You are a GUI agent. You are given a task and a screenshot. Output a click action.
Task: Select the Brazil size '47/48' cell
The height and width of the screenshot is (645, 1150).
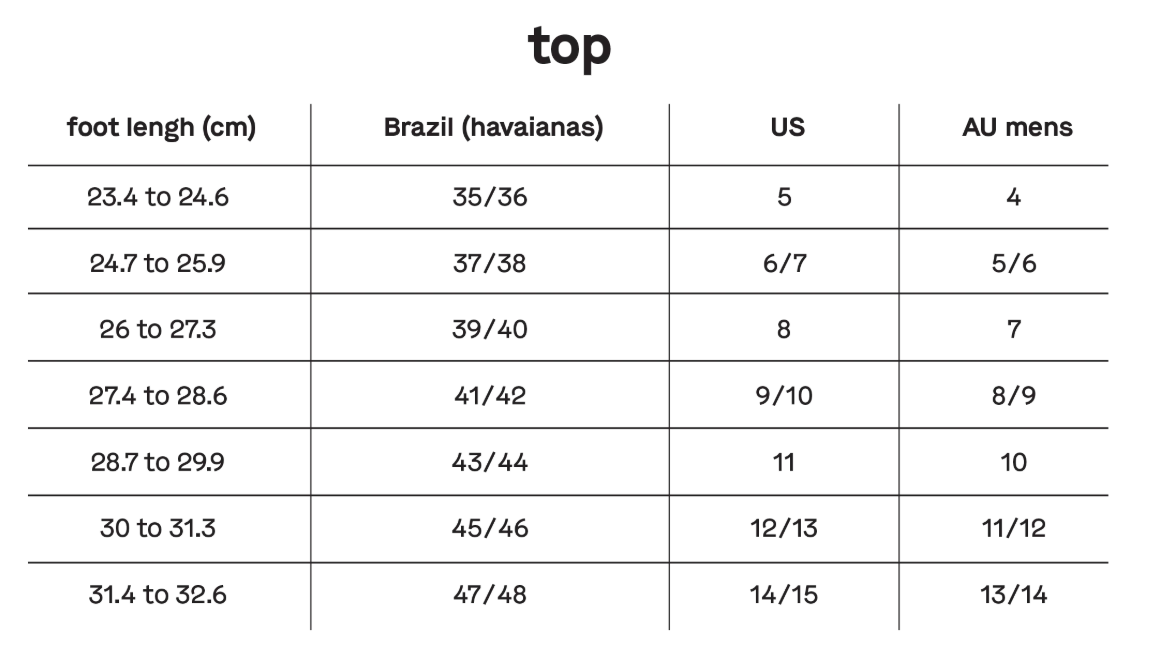[x=489, y=594]
